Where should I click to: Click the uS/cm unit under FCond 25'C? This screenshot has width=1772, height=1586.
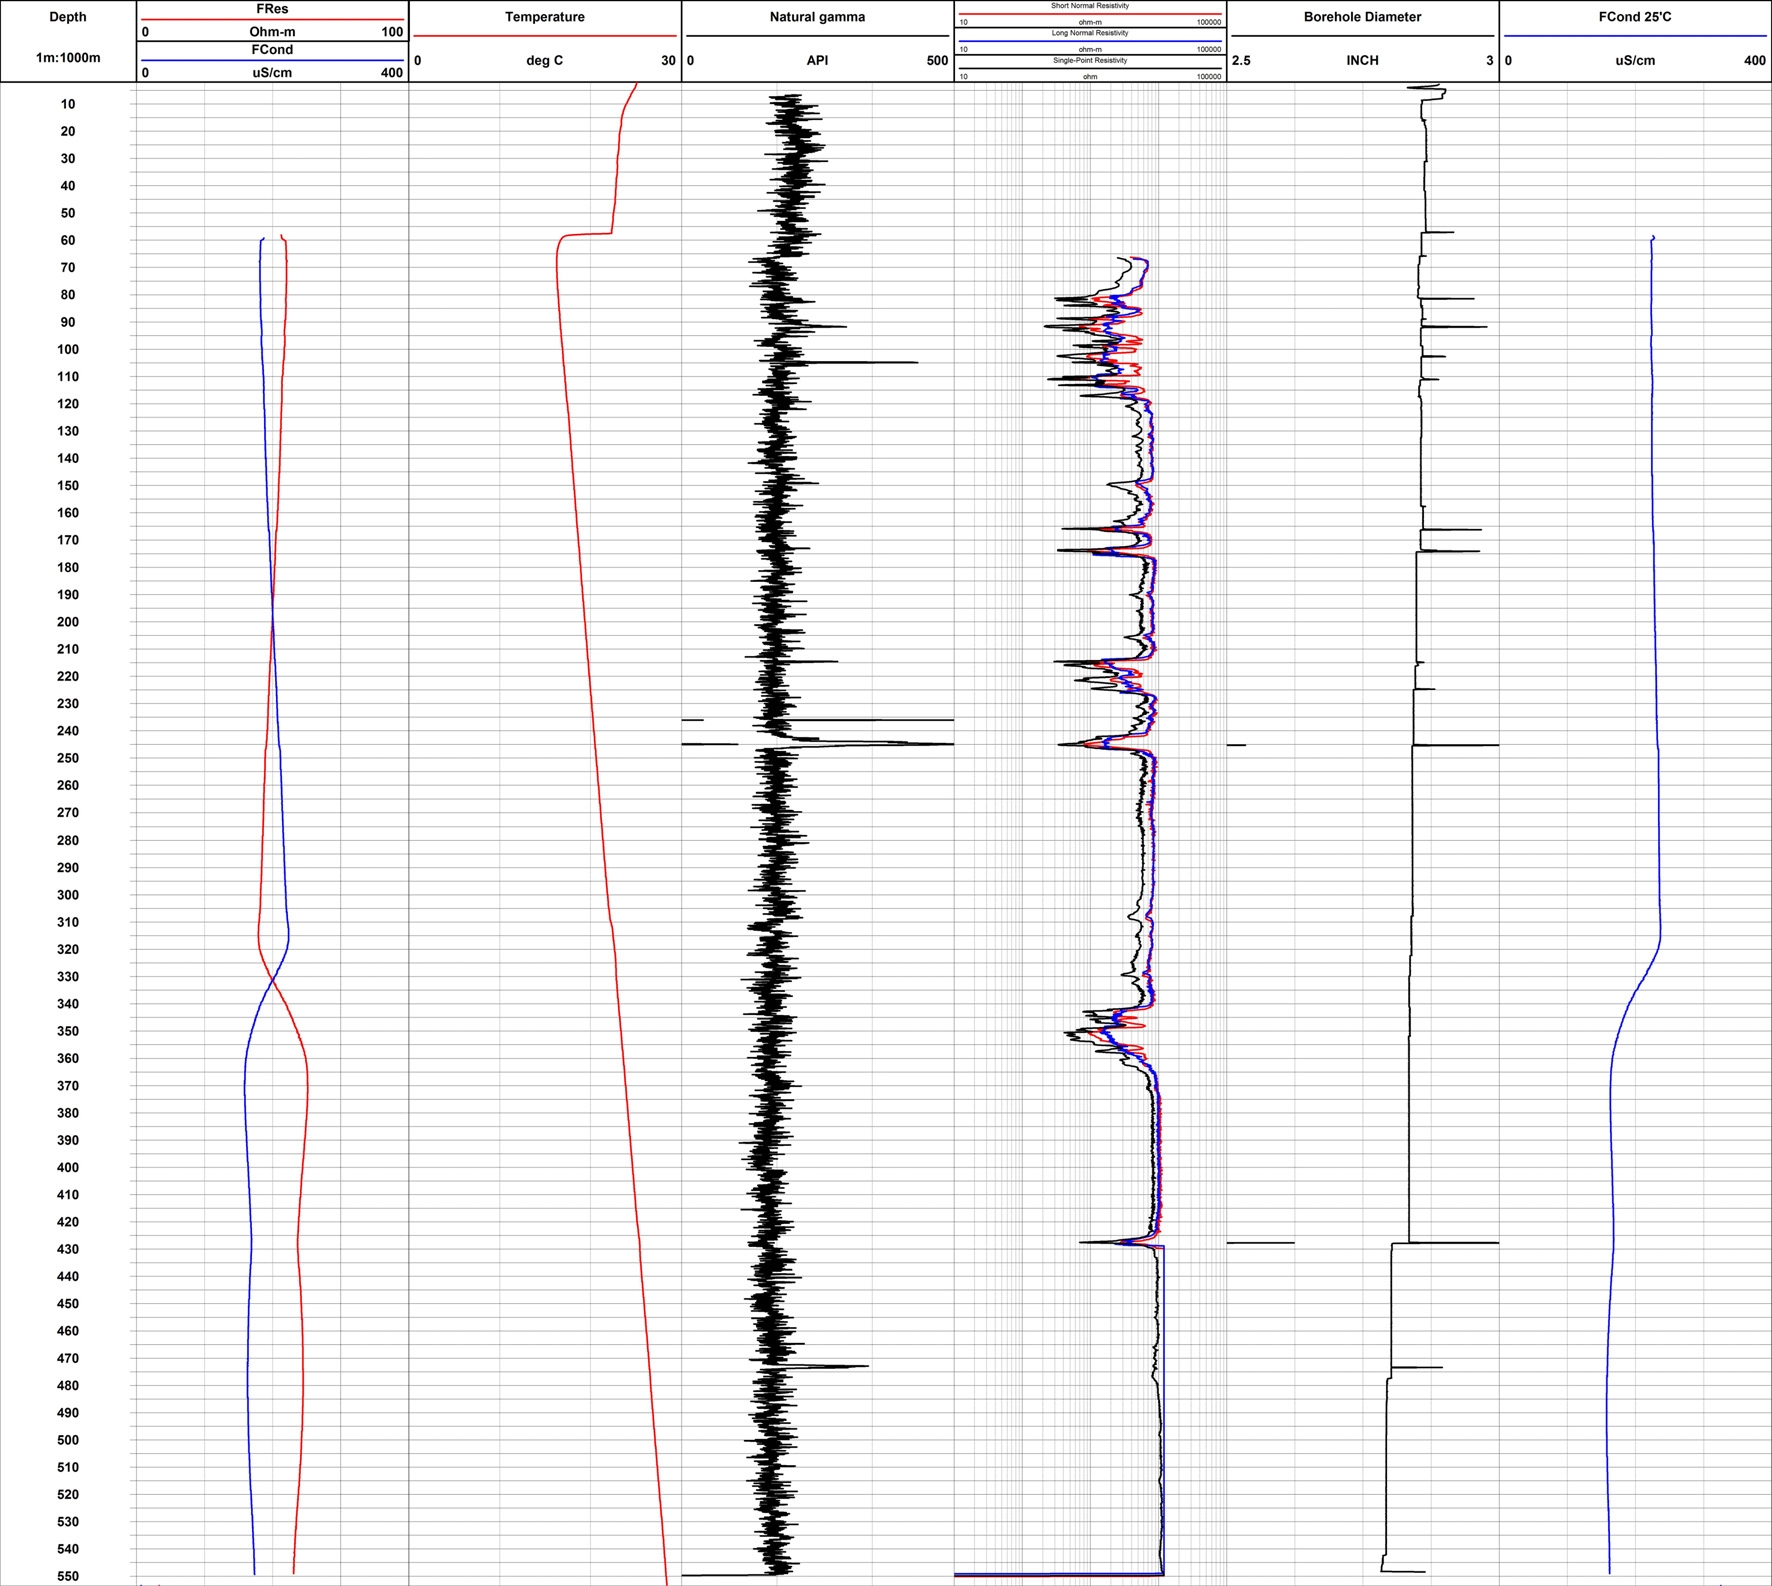1635,60
